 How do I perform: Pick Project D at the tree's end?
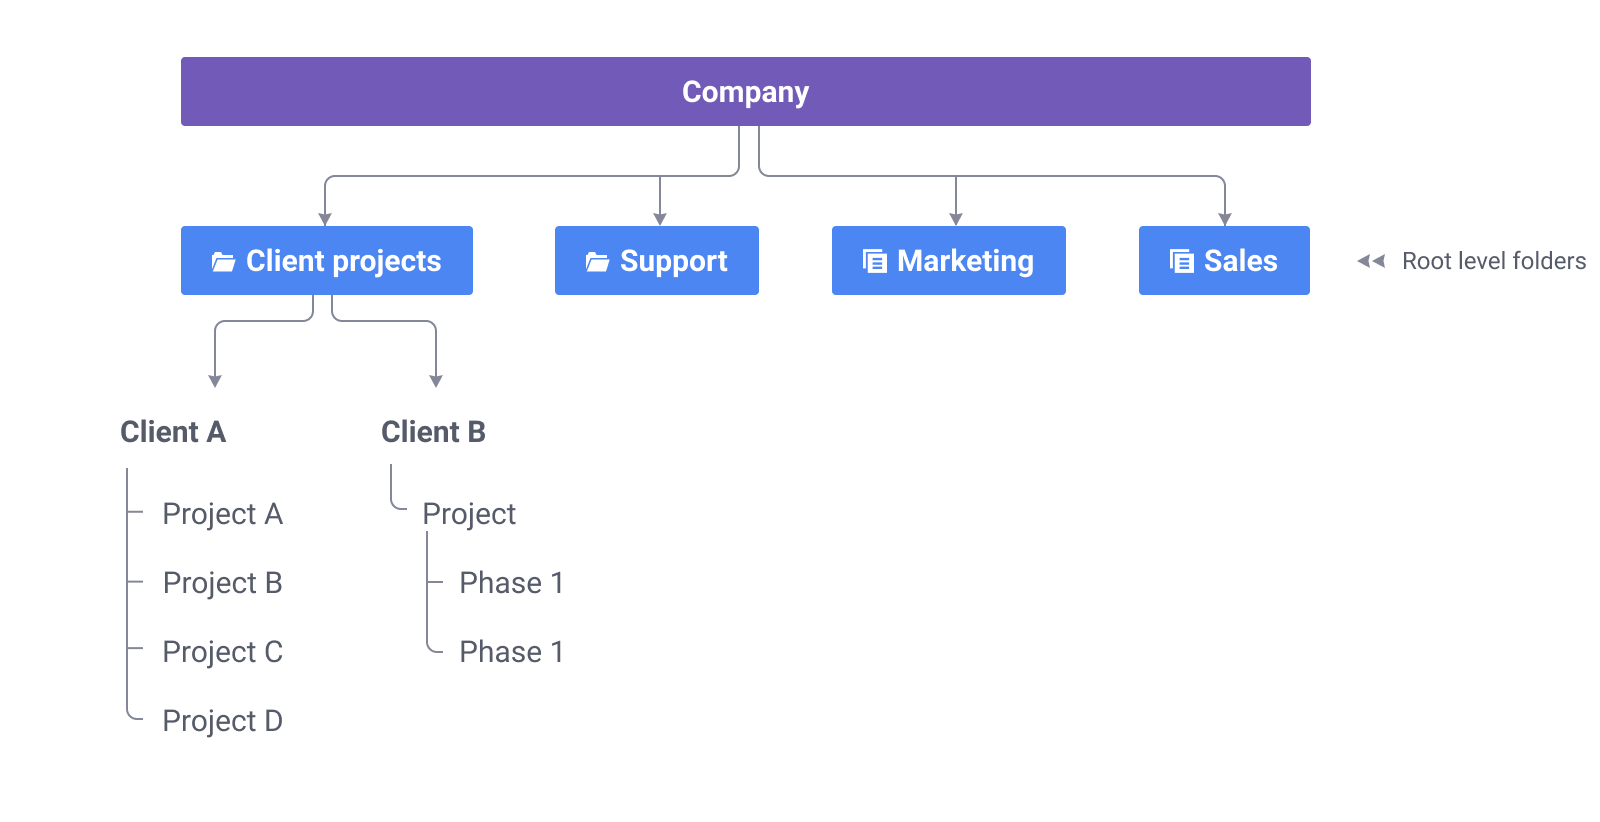[222, 721]
